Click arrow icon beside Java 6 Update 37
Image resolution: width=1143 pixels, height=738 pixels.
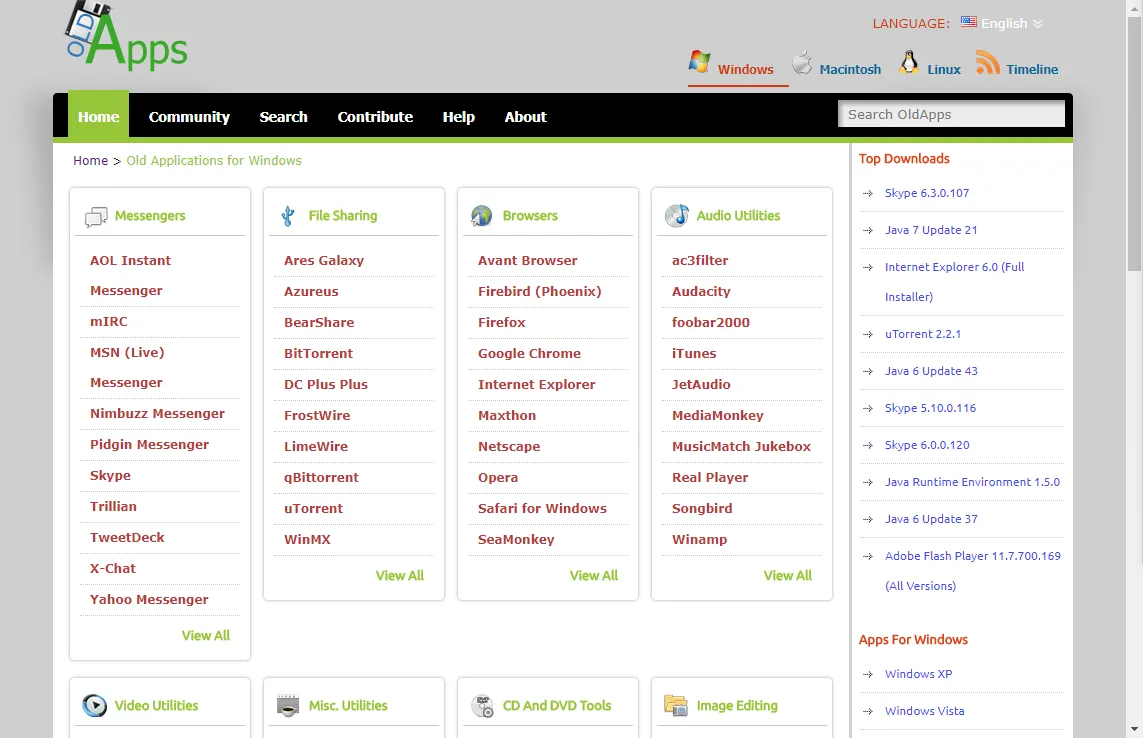coord(867,519)
